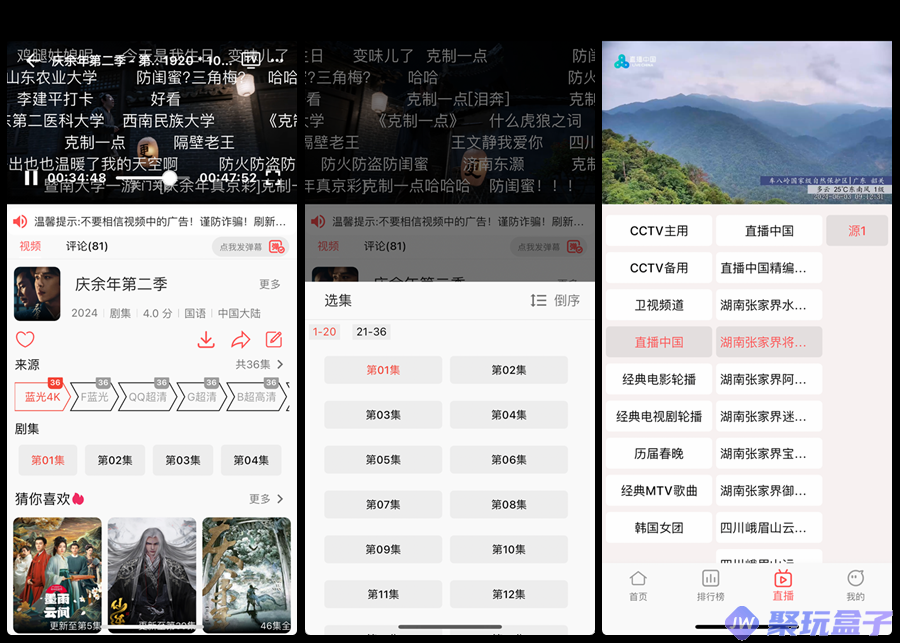Screen dimensions: 900x643
Task: Open the 湖南张家界水 channel
Action: [769, 305]
